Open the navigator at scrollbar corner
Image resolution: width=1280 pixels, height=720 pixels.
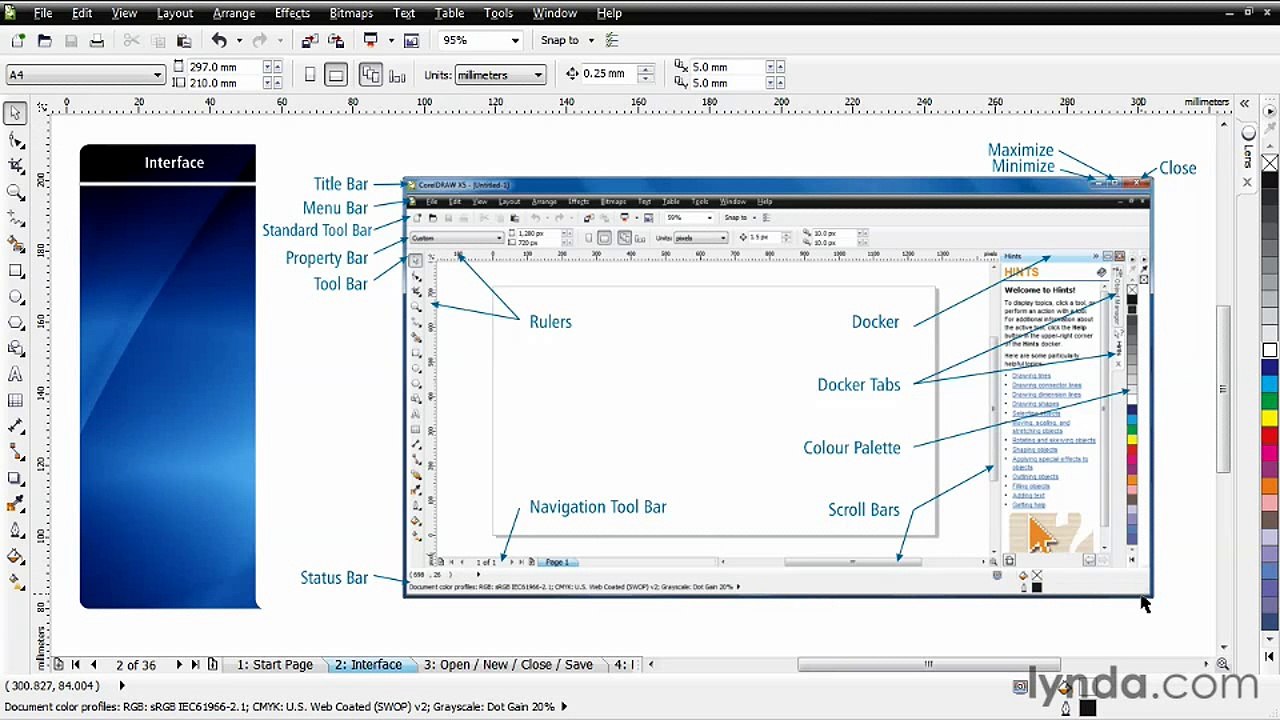pyautogui.click(x=1223, y=664)
